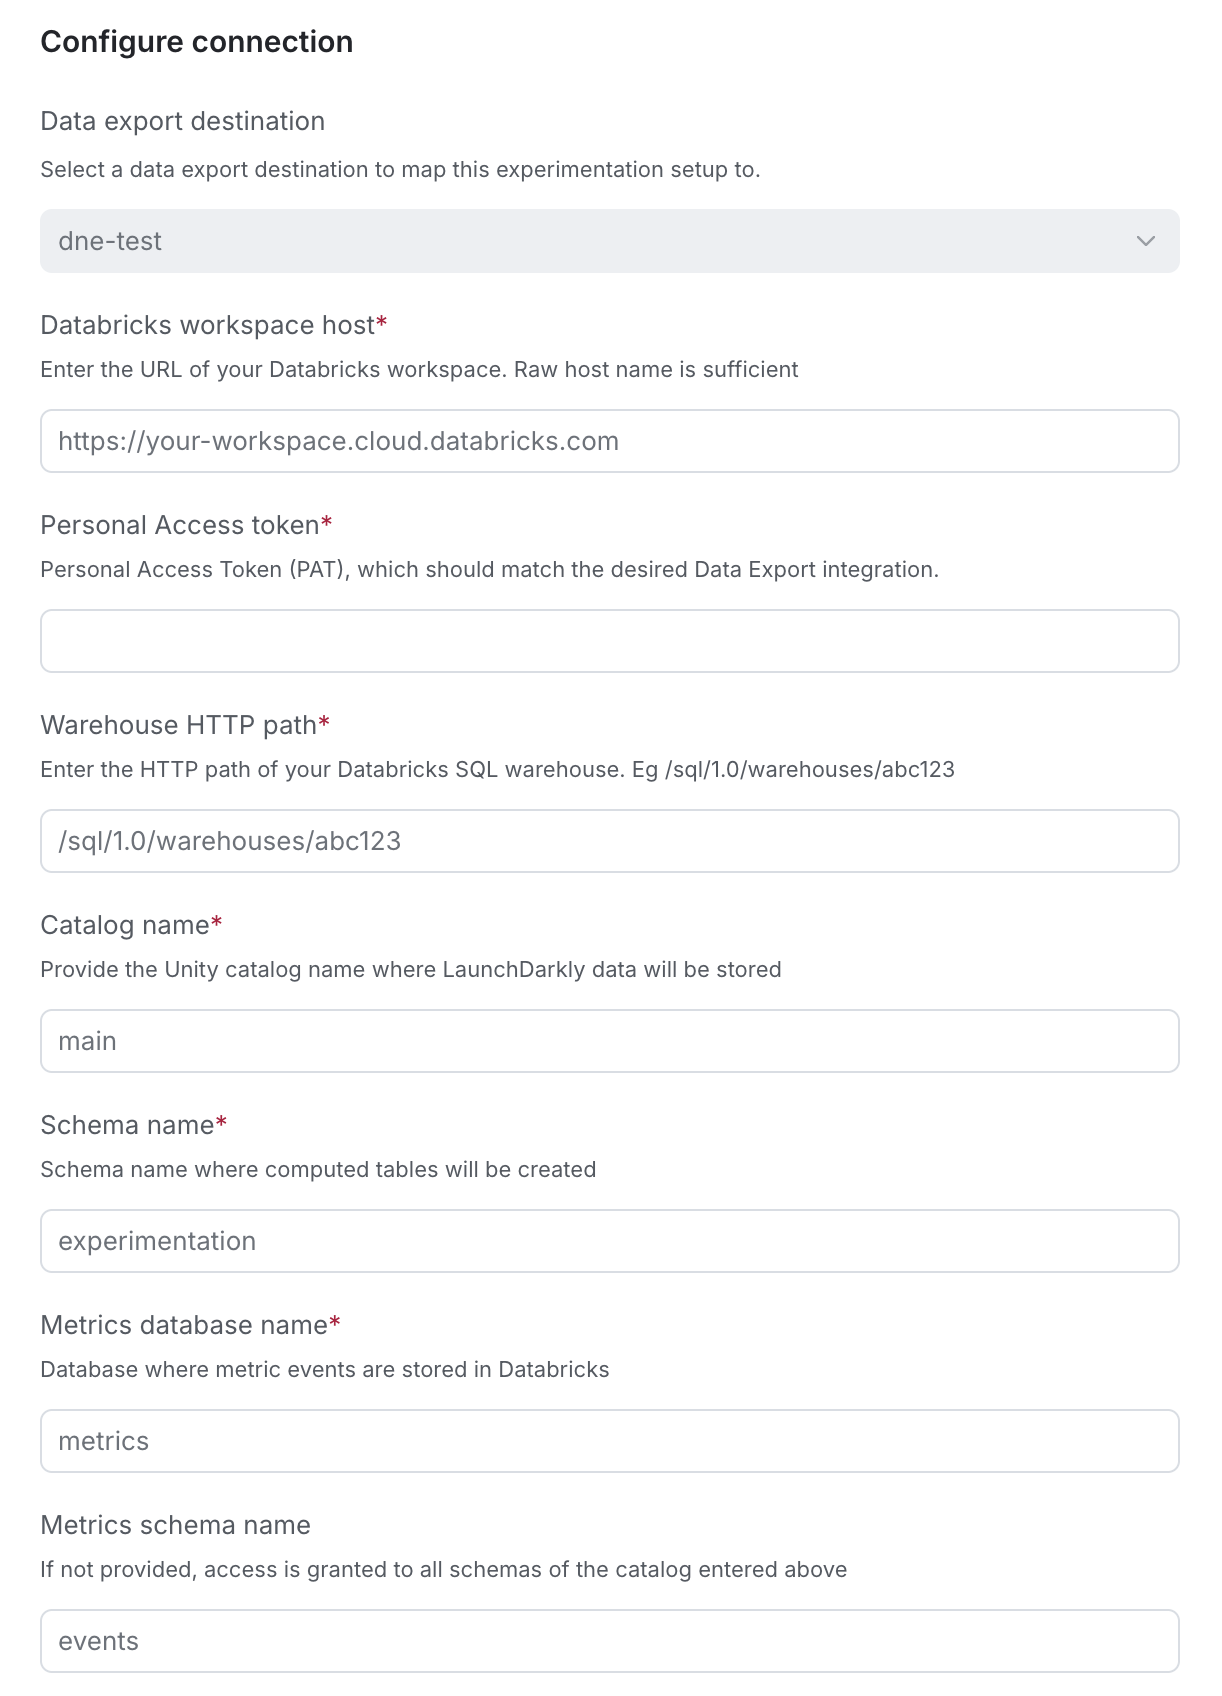
Task: Click the Schema name experimentation field
Action: [609, 1241]
